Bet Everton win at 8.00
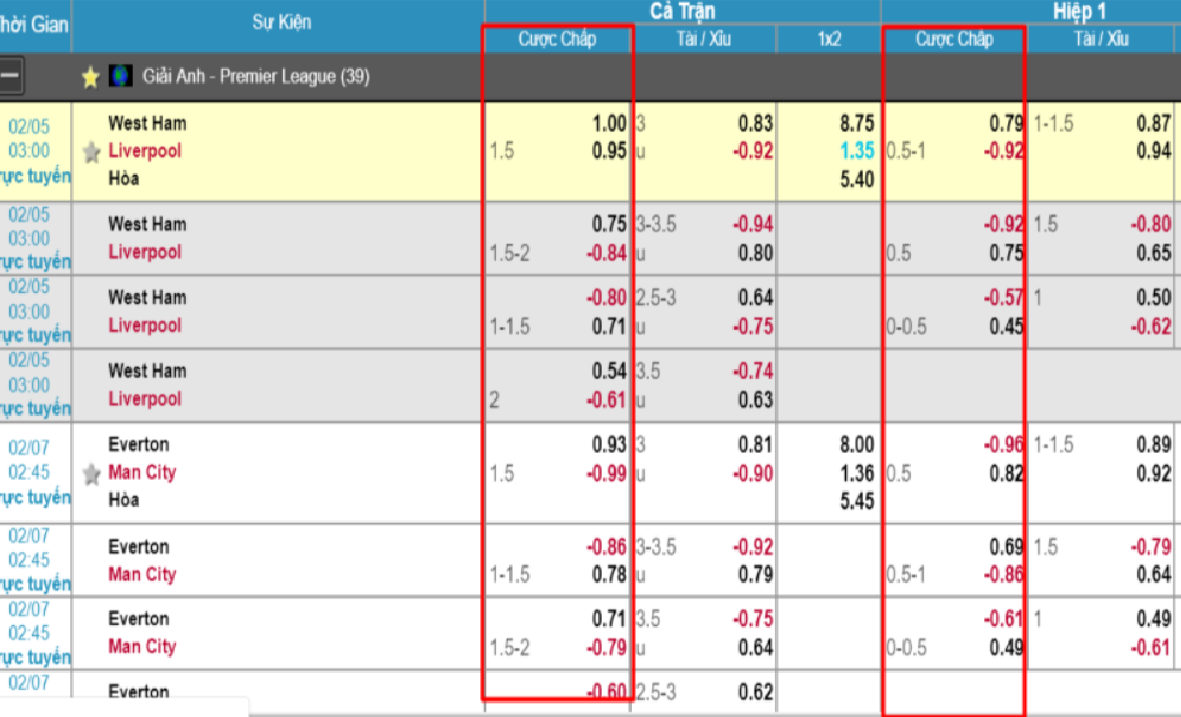1181x717 pixels. [x=857, y=444]
